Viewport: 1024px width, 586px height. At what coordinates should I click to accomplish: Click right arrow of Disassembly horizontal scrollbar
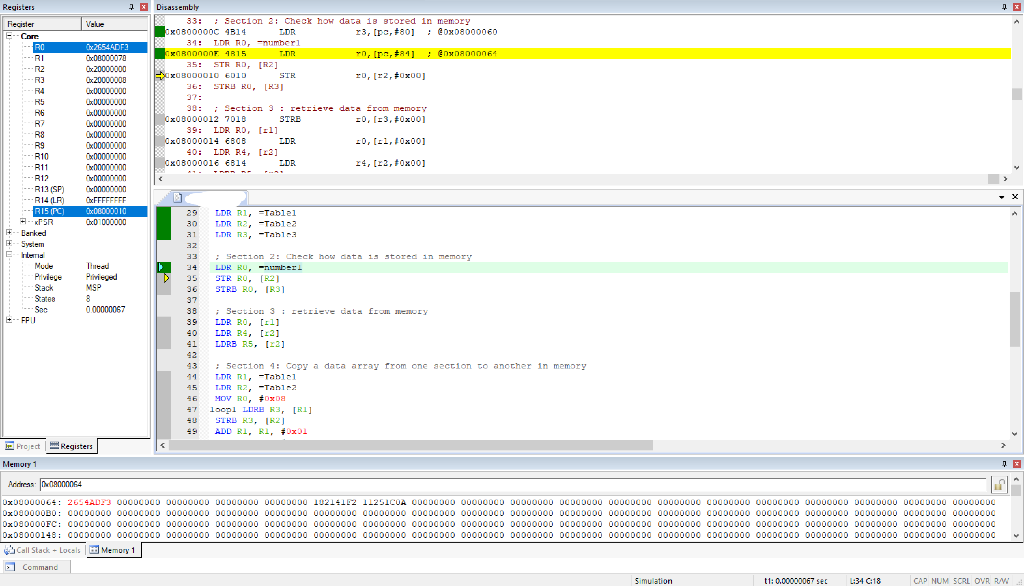tap(1005, 179)
